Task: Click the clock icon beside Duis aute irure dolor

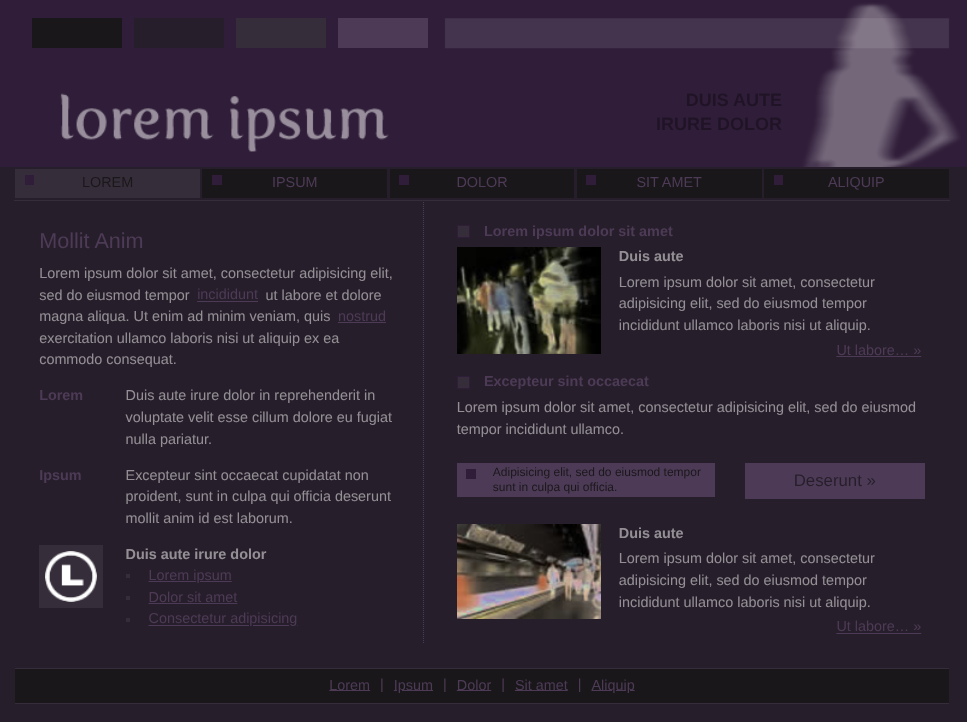Action: click(x=71, y=576)
